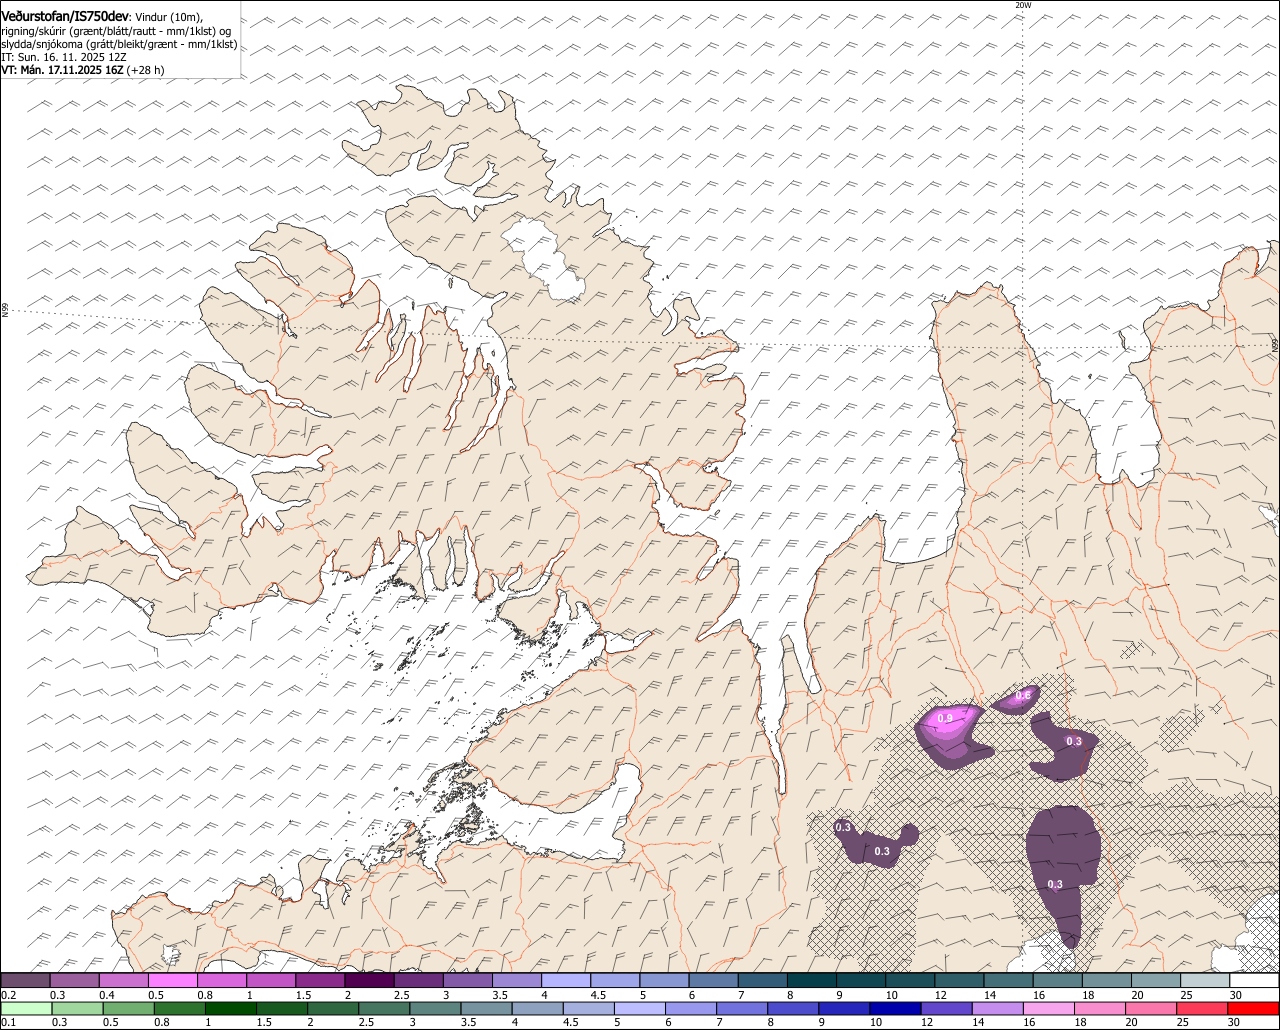Select the bright pink upper swatch between 0.5 and 0.8
This screenshot has height=1030, width=1280.
pos(172,981)
